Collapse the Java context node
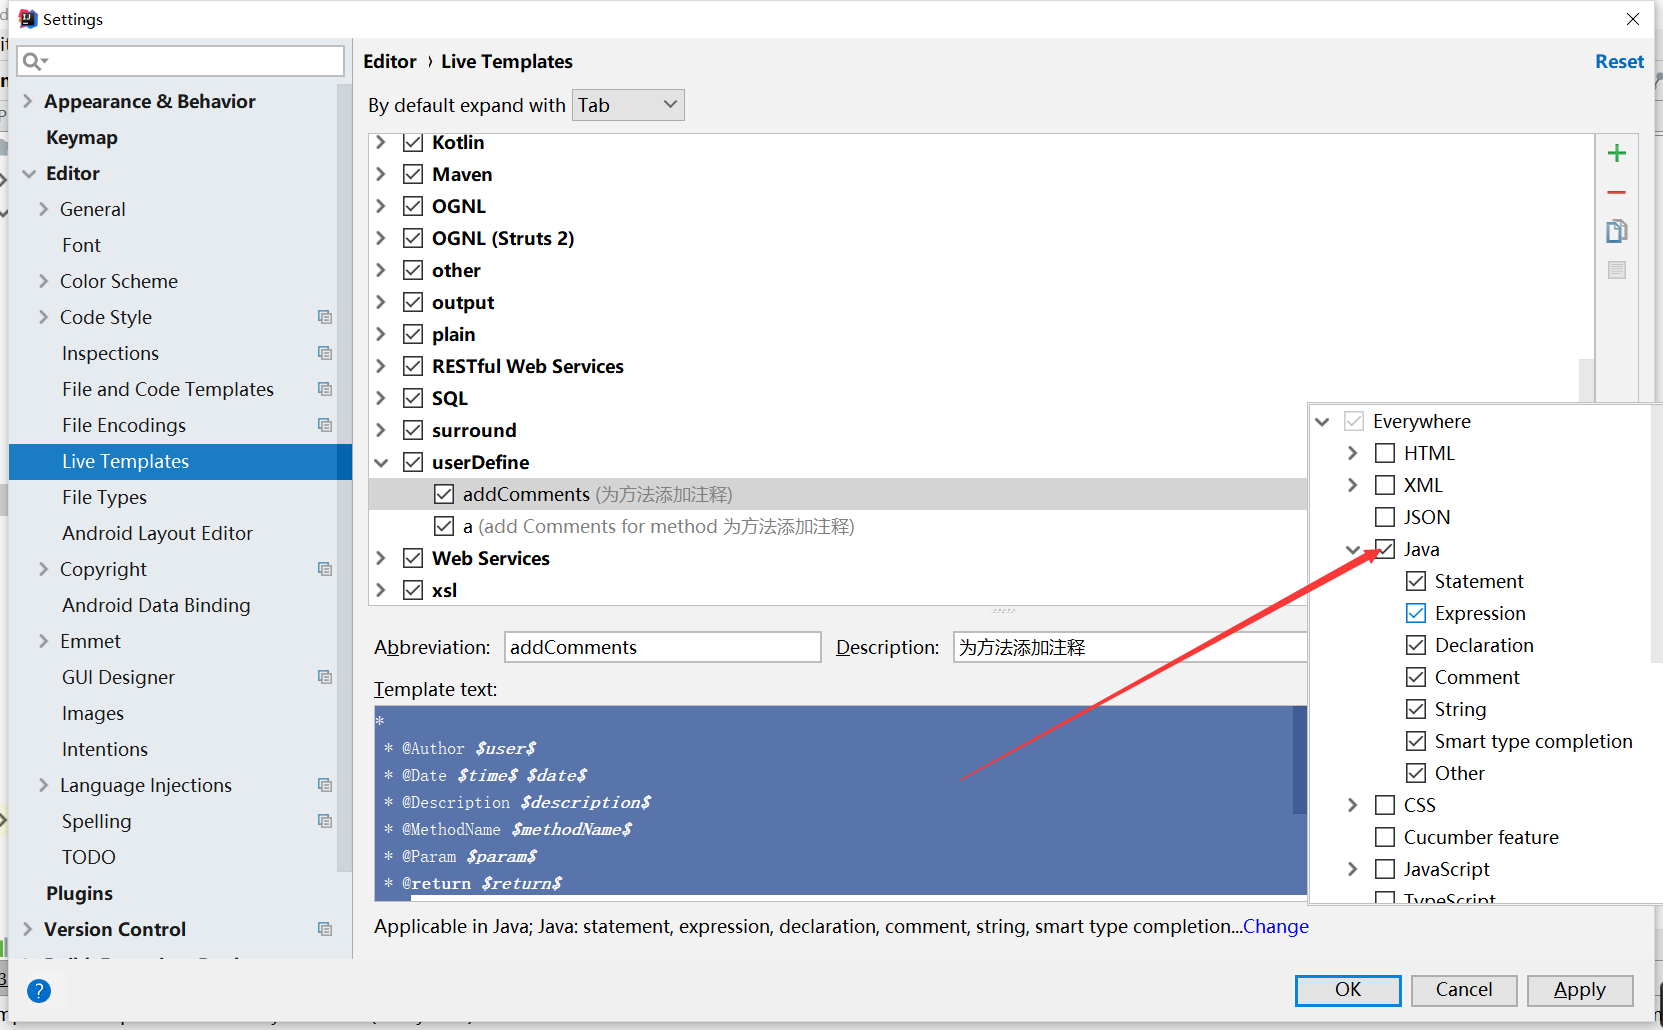Image resolution: width=1663 pixels, height=1030 pixels. pyautogui.click(x=1352, y=549)
